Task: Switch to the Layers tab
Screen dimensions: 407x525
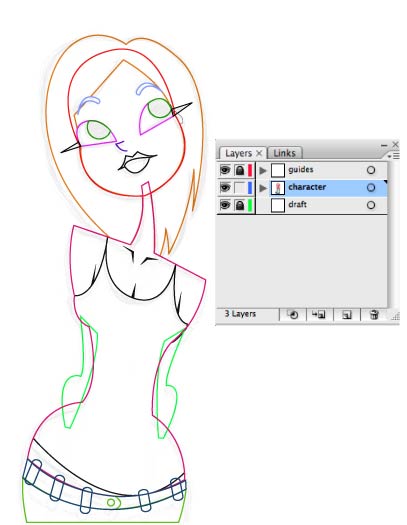Action: [238, 153]
